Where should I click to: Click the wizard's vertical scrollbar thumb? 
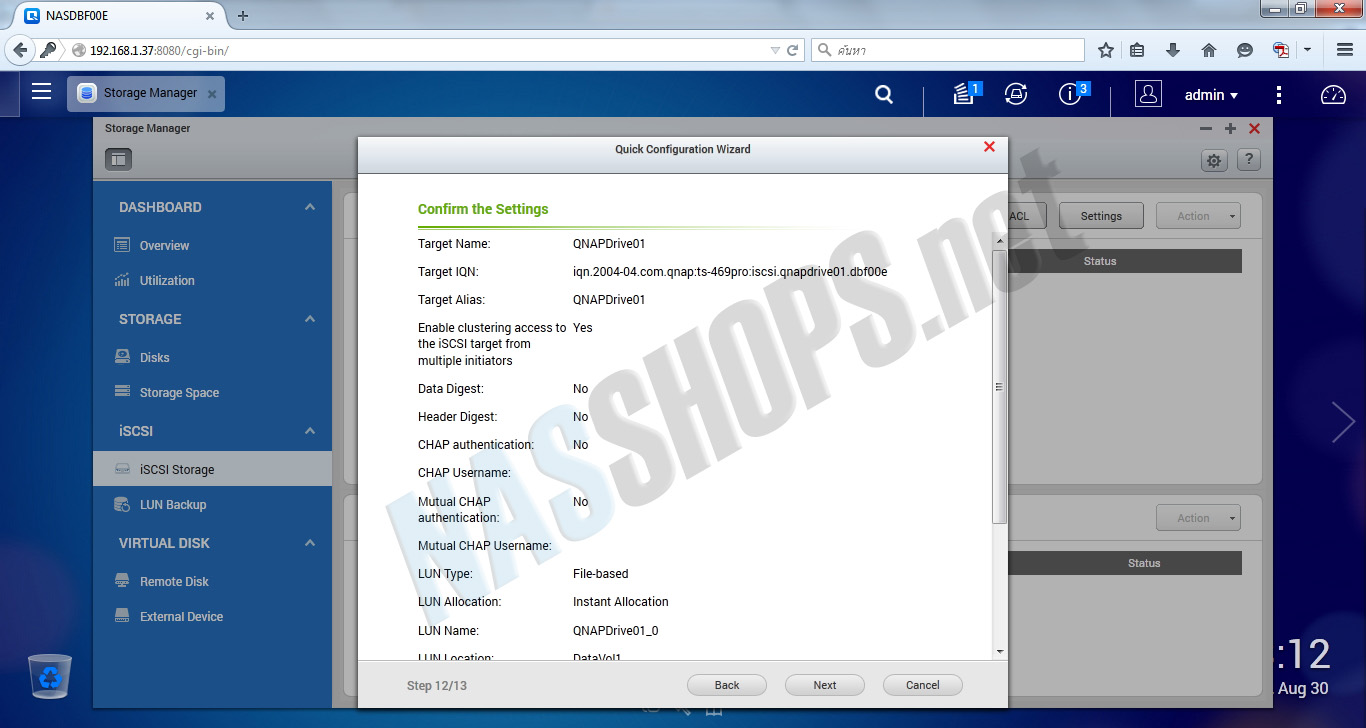click(999, 386)
